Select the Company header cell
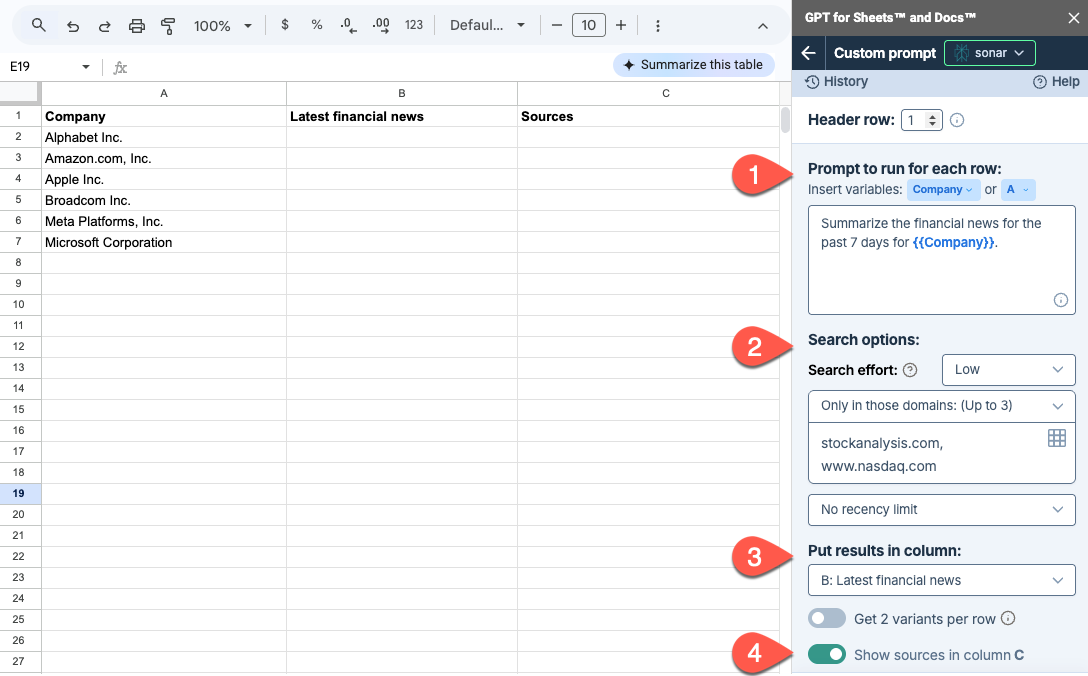 tap(164, 117)
